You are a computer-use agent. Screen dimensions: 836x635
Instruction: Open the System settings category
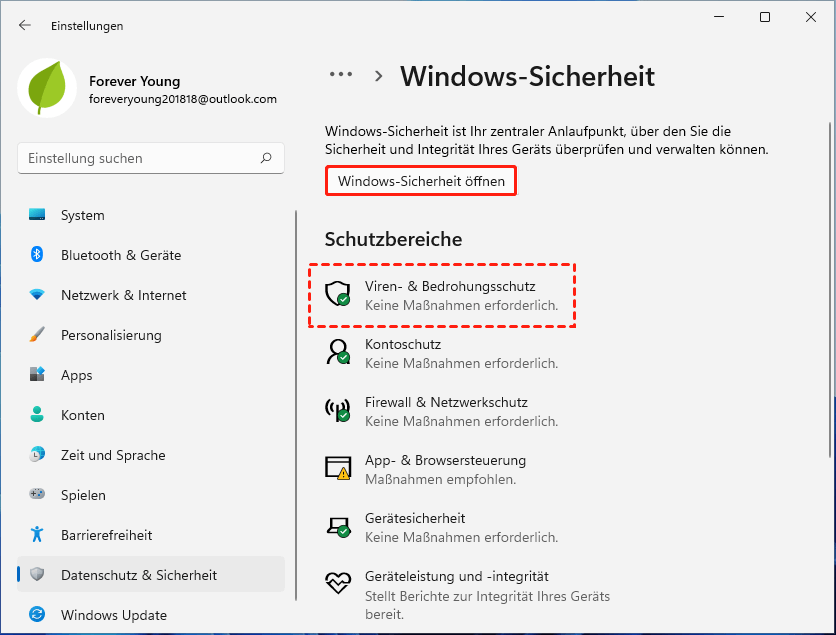82,215
